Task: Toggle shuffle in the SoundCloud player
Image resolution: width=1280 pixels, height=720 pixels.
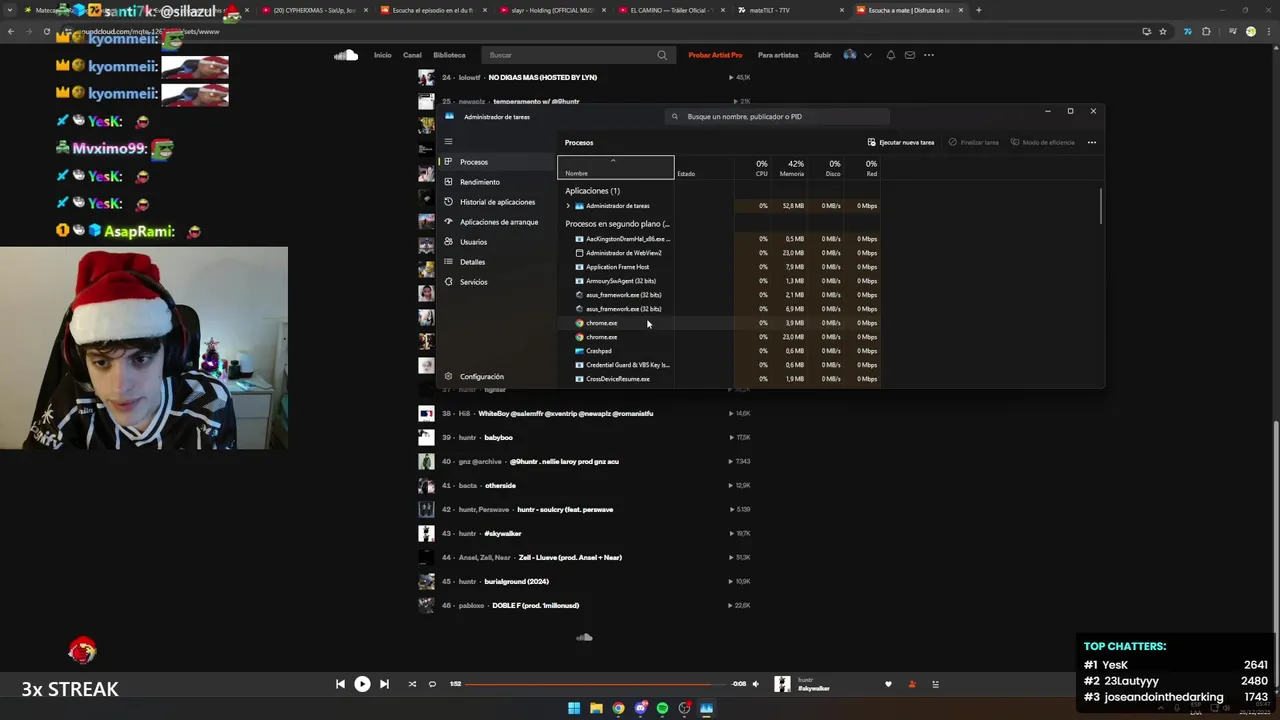Action: click(x=412, y=684)
